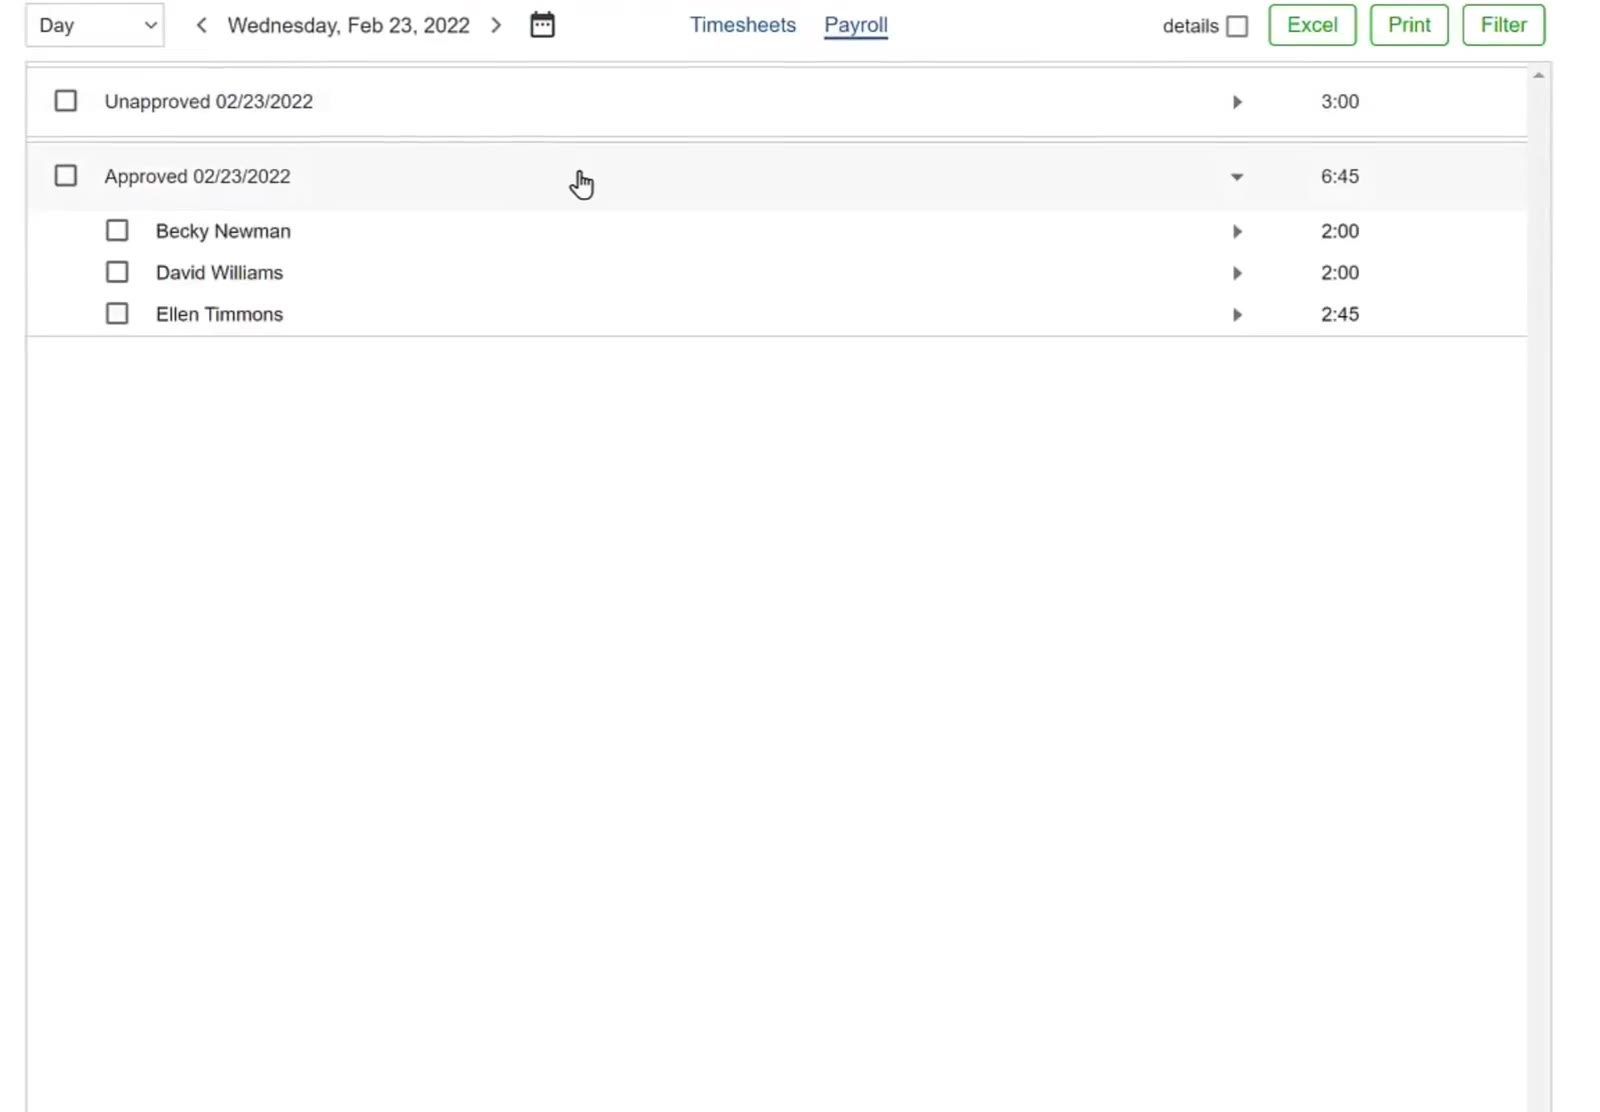The image size is (1600, 1112).
Task: Click the Wednesday, Feb 23, 2022 date text
Action: click(x=349, y=25)
